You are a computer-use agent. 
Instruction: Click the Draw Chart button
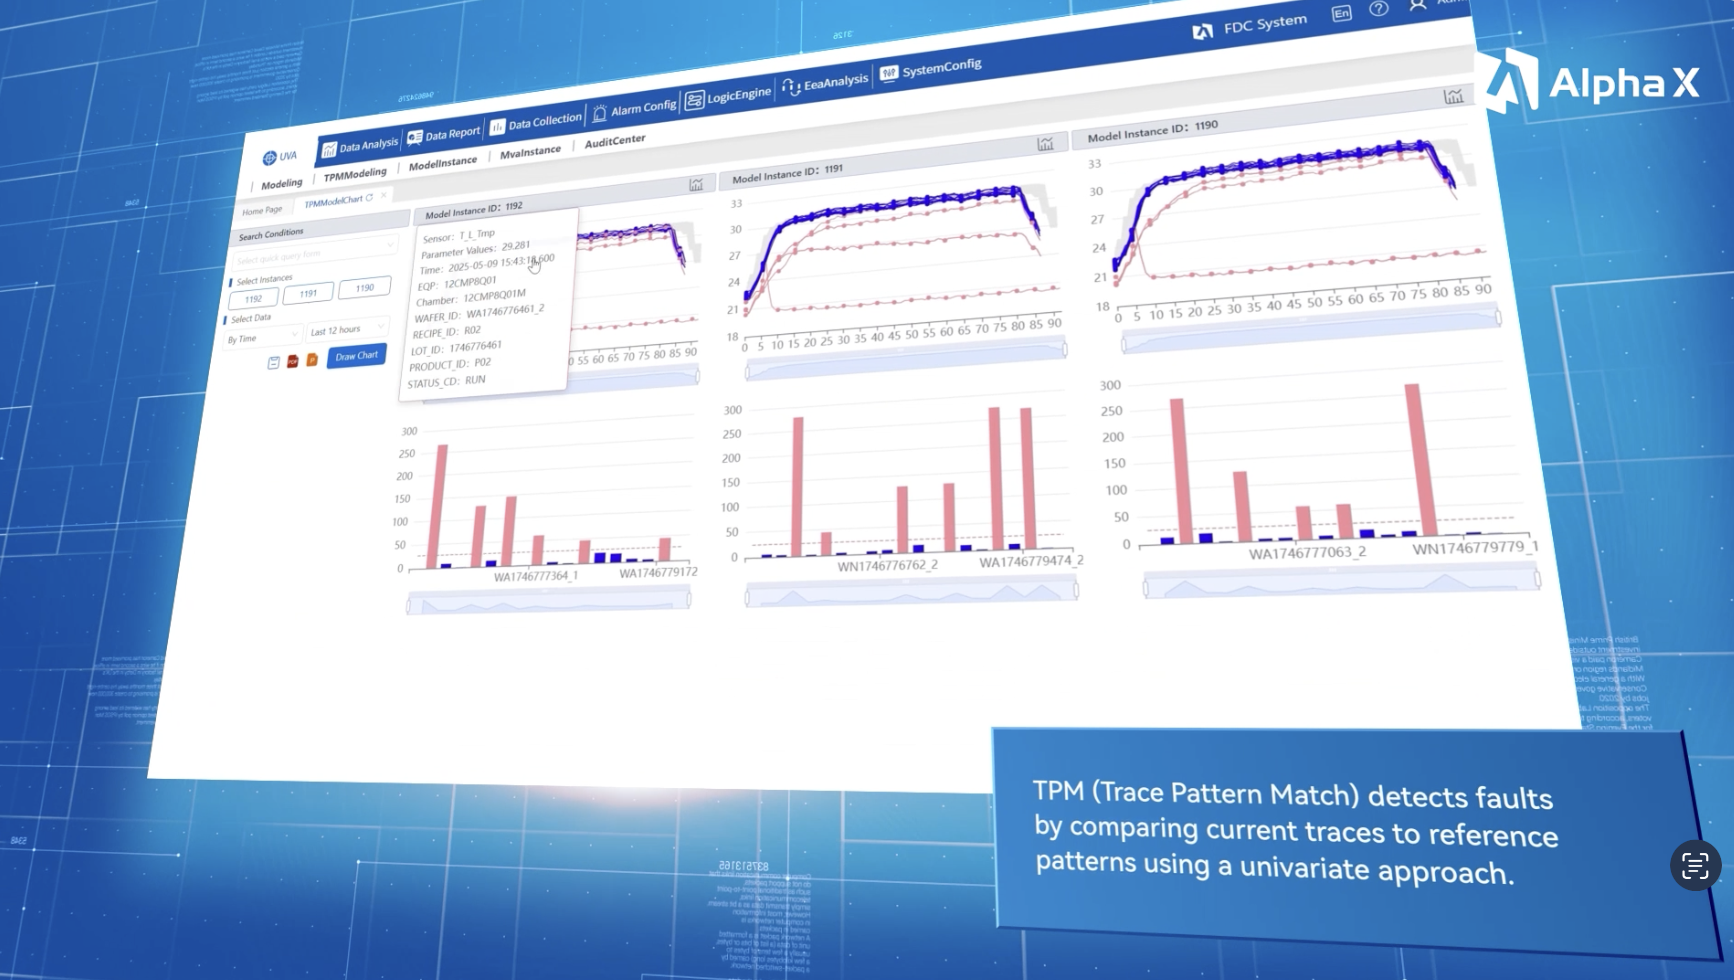357,356
